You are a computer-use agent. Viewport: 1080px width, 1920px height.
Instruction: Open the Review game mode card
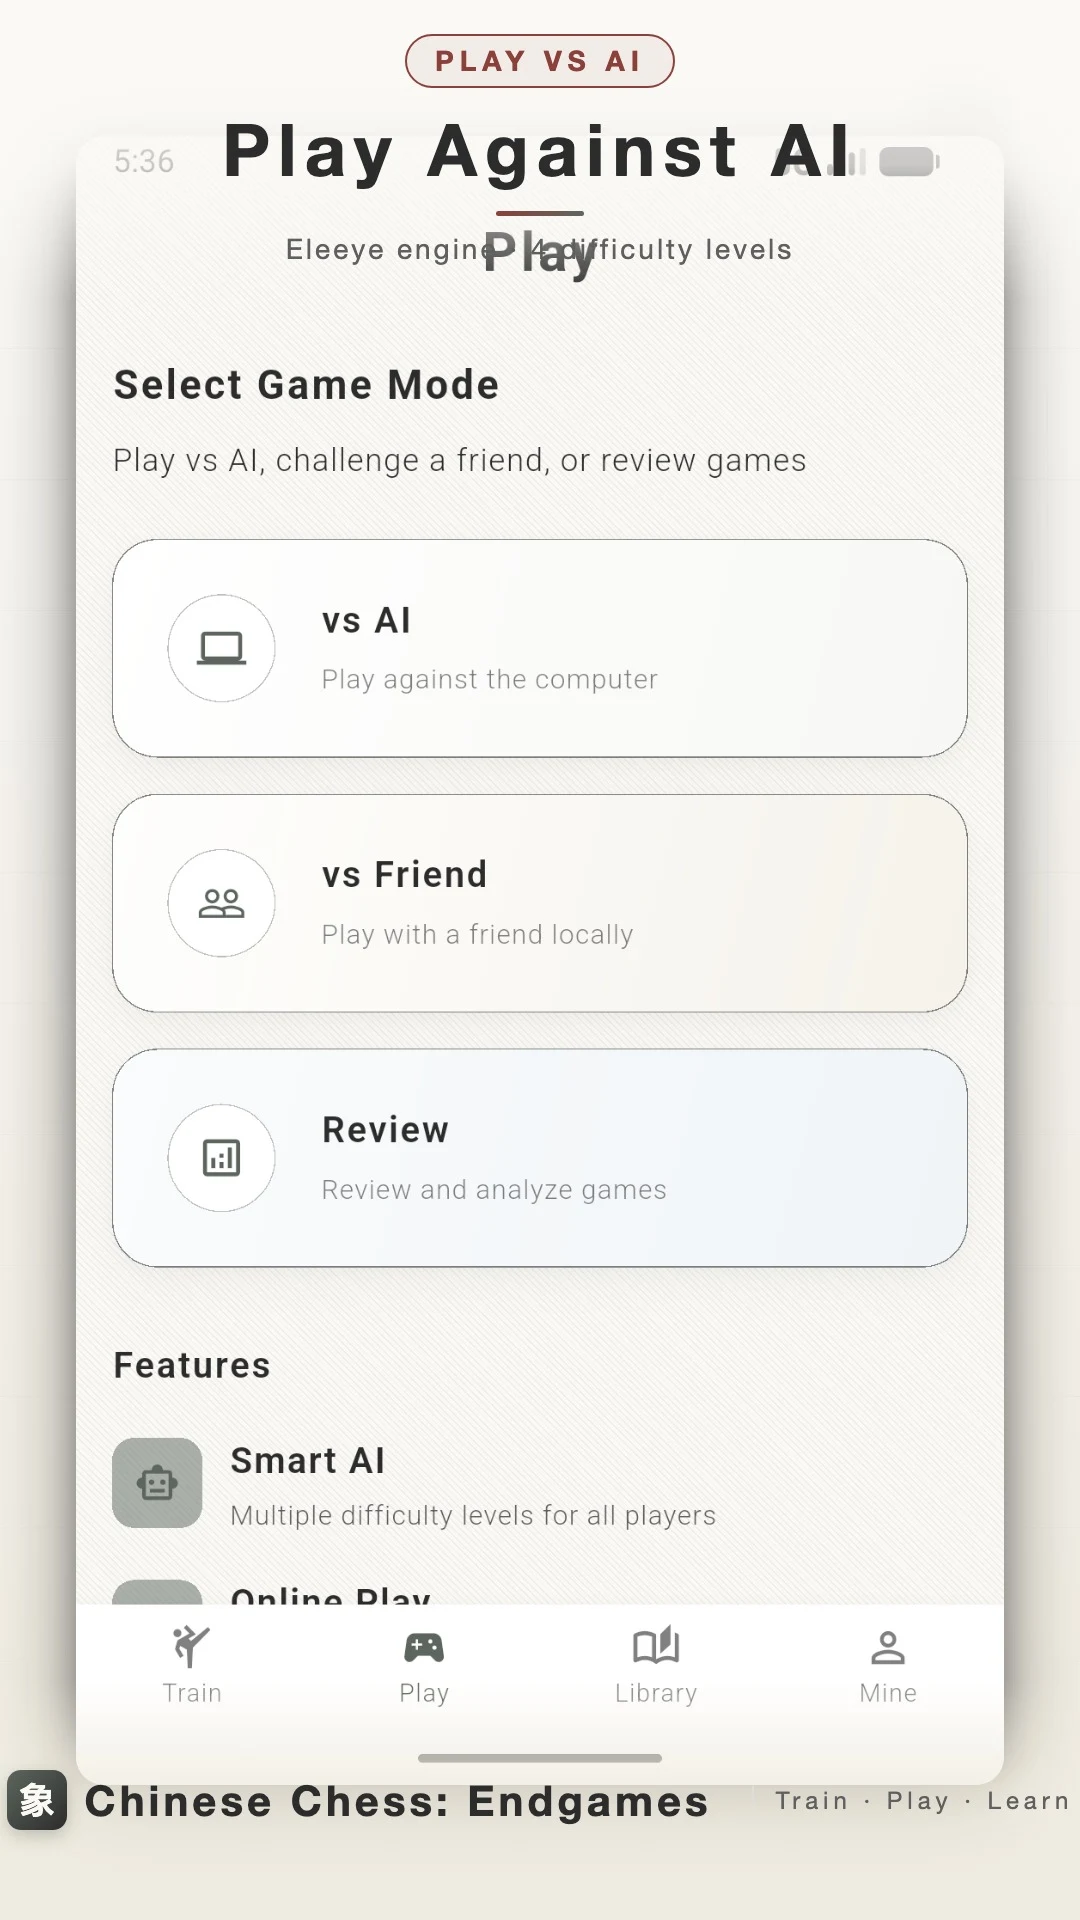(x=540, y=1158)
